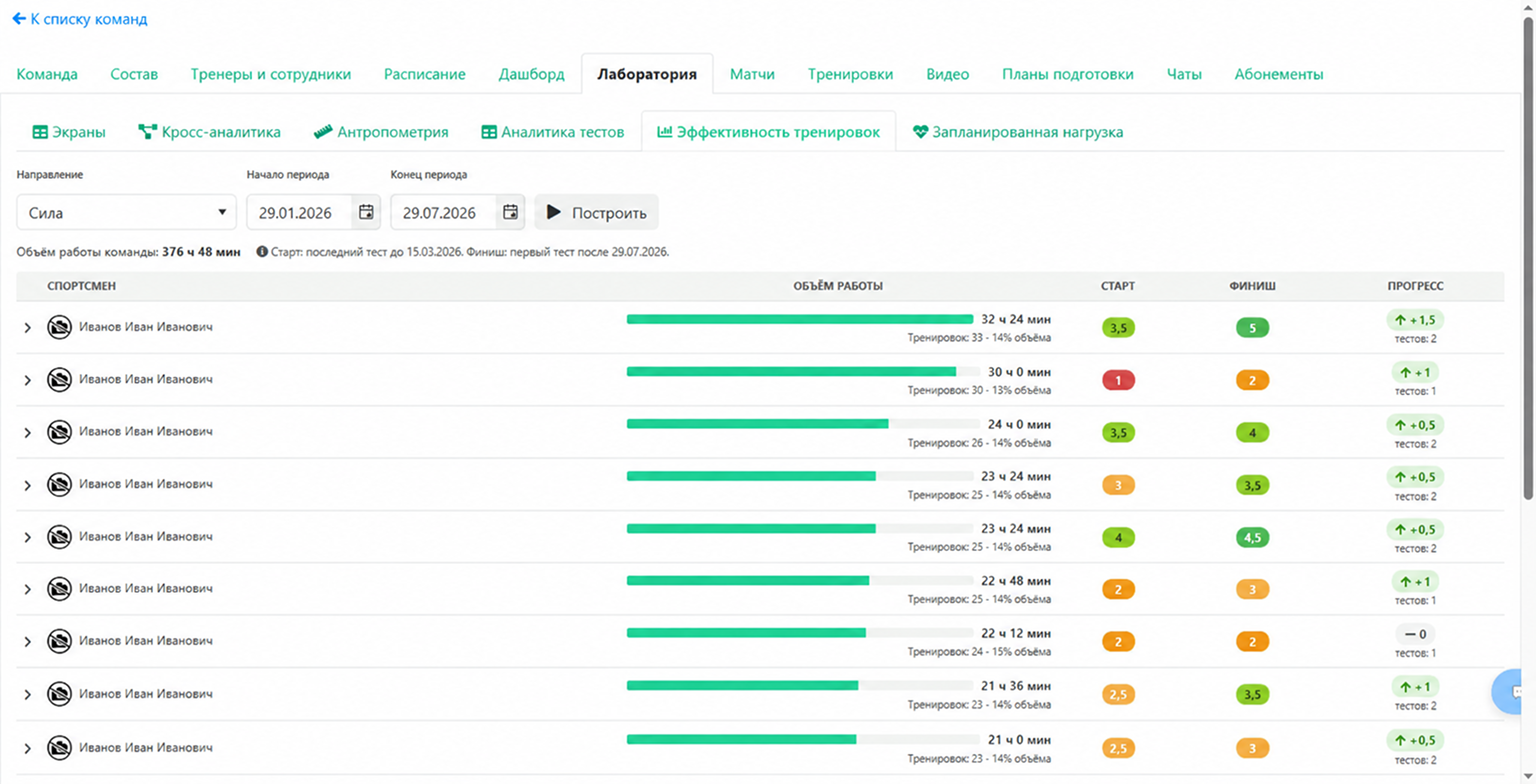Click the progress badge +1,5
The width and height of the screenshot is (1536, 784).
tap(1415, 320)
